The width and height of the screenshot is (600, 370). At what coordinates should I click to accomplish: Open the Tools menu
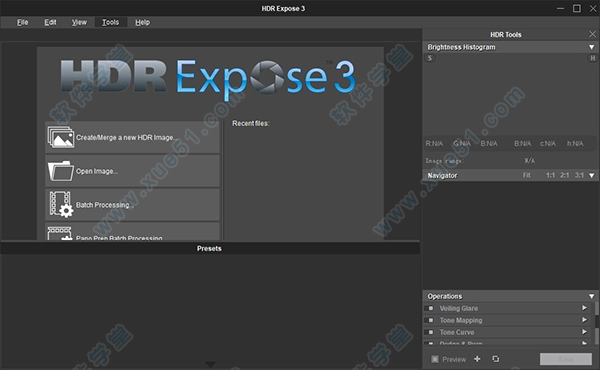pyautogui.click(x=110, y=22)
